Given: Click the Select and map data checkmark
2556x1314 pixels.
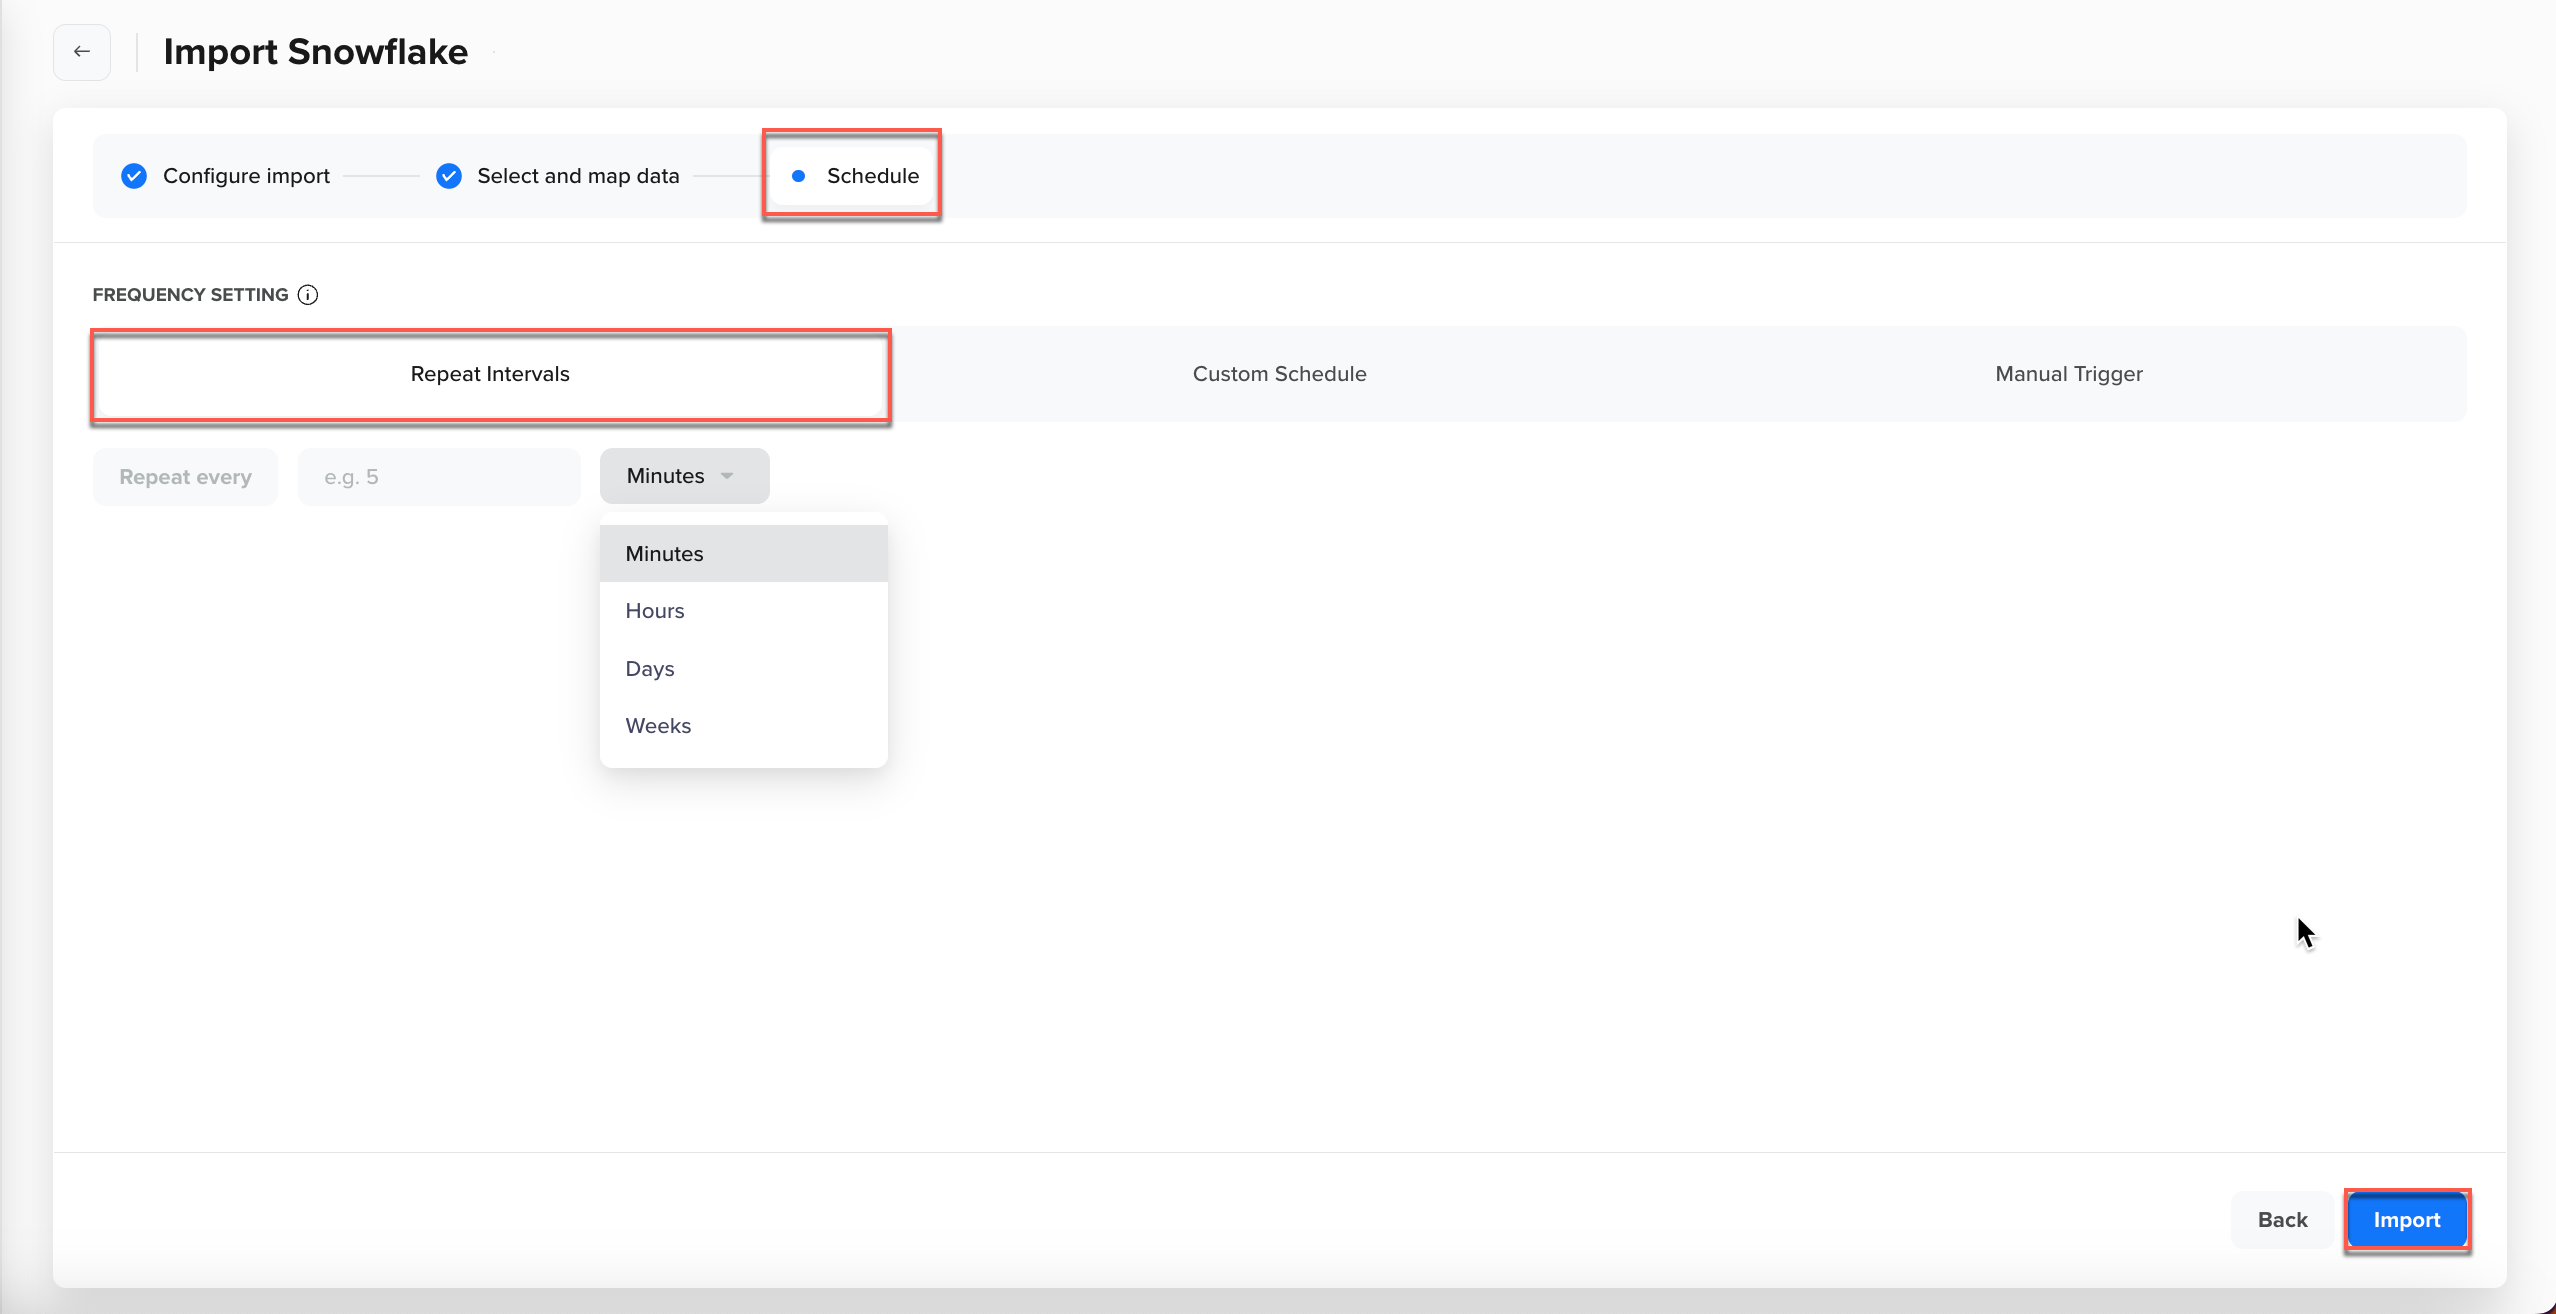Looking at the screenshot, I should click(x=449, y=176).
